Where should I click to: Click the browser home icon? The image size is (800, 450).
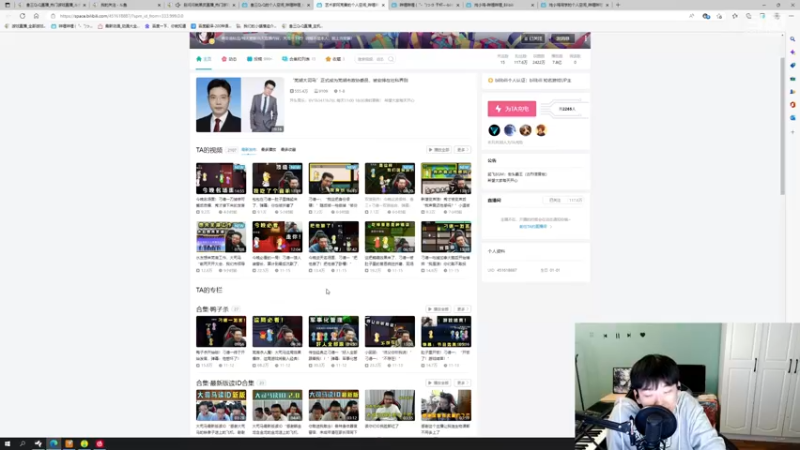pos(36,16)
